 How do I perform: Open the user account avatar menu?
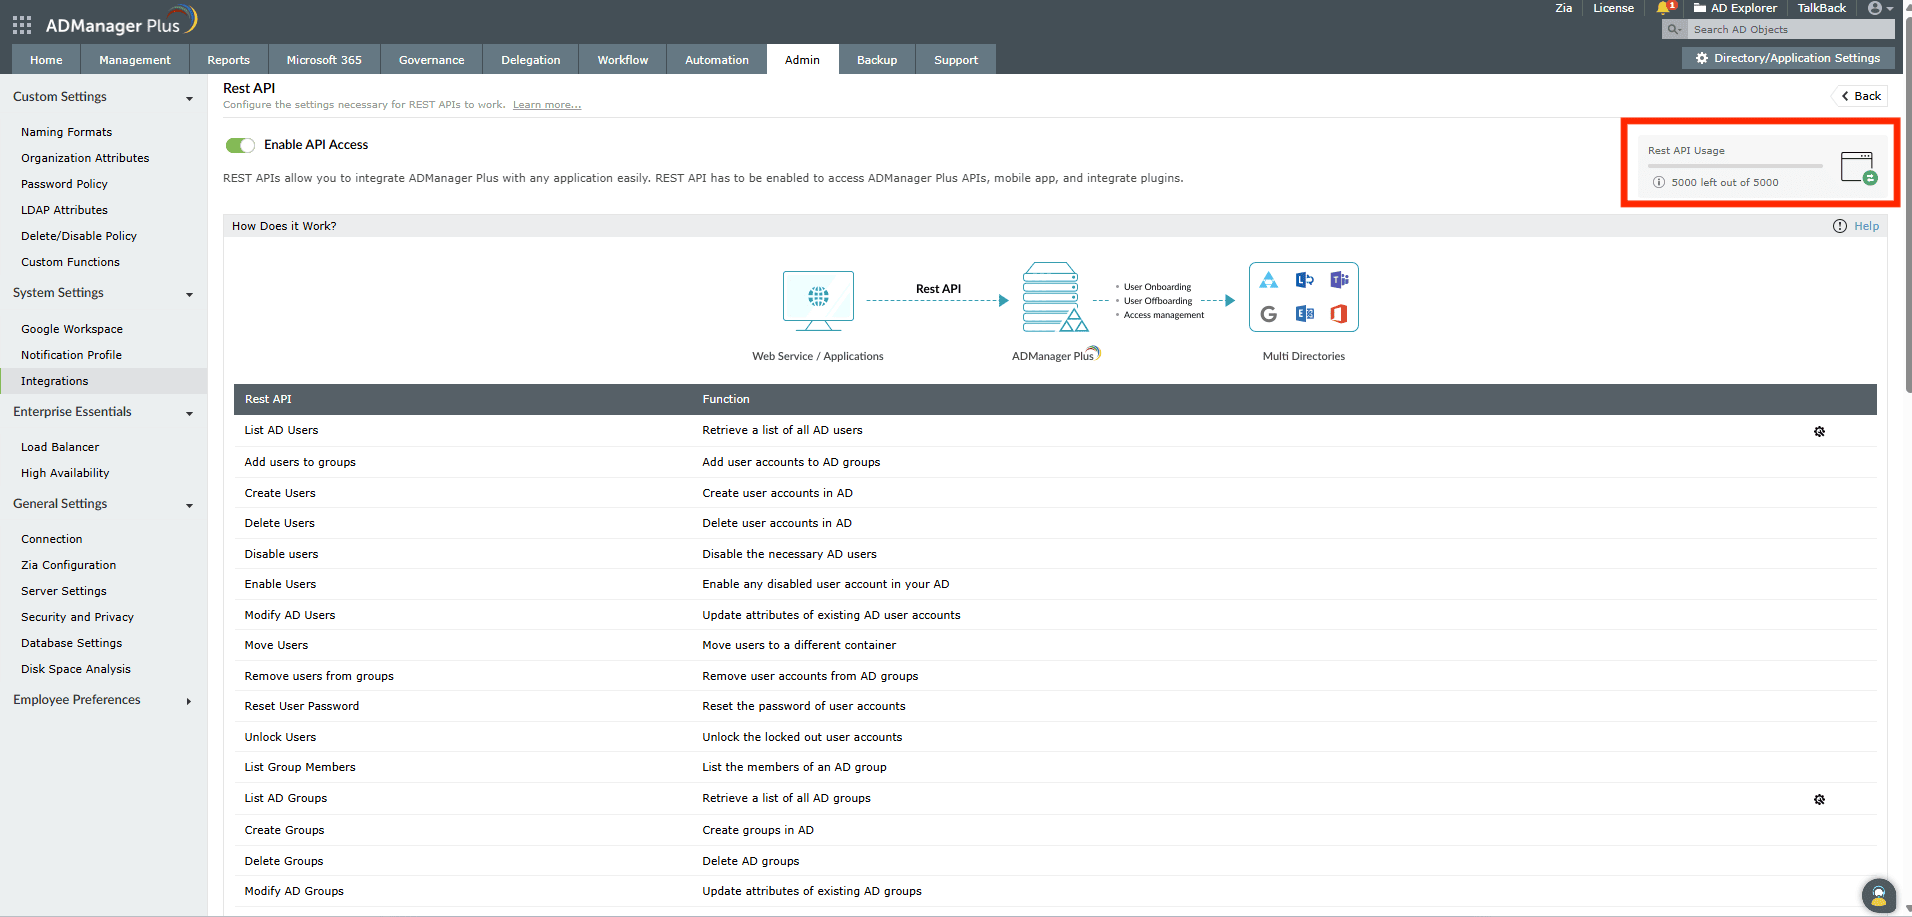(x=1880, y=8)
